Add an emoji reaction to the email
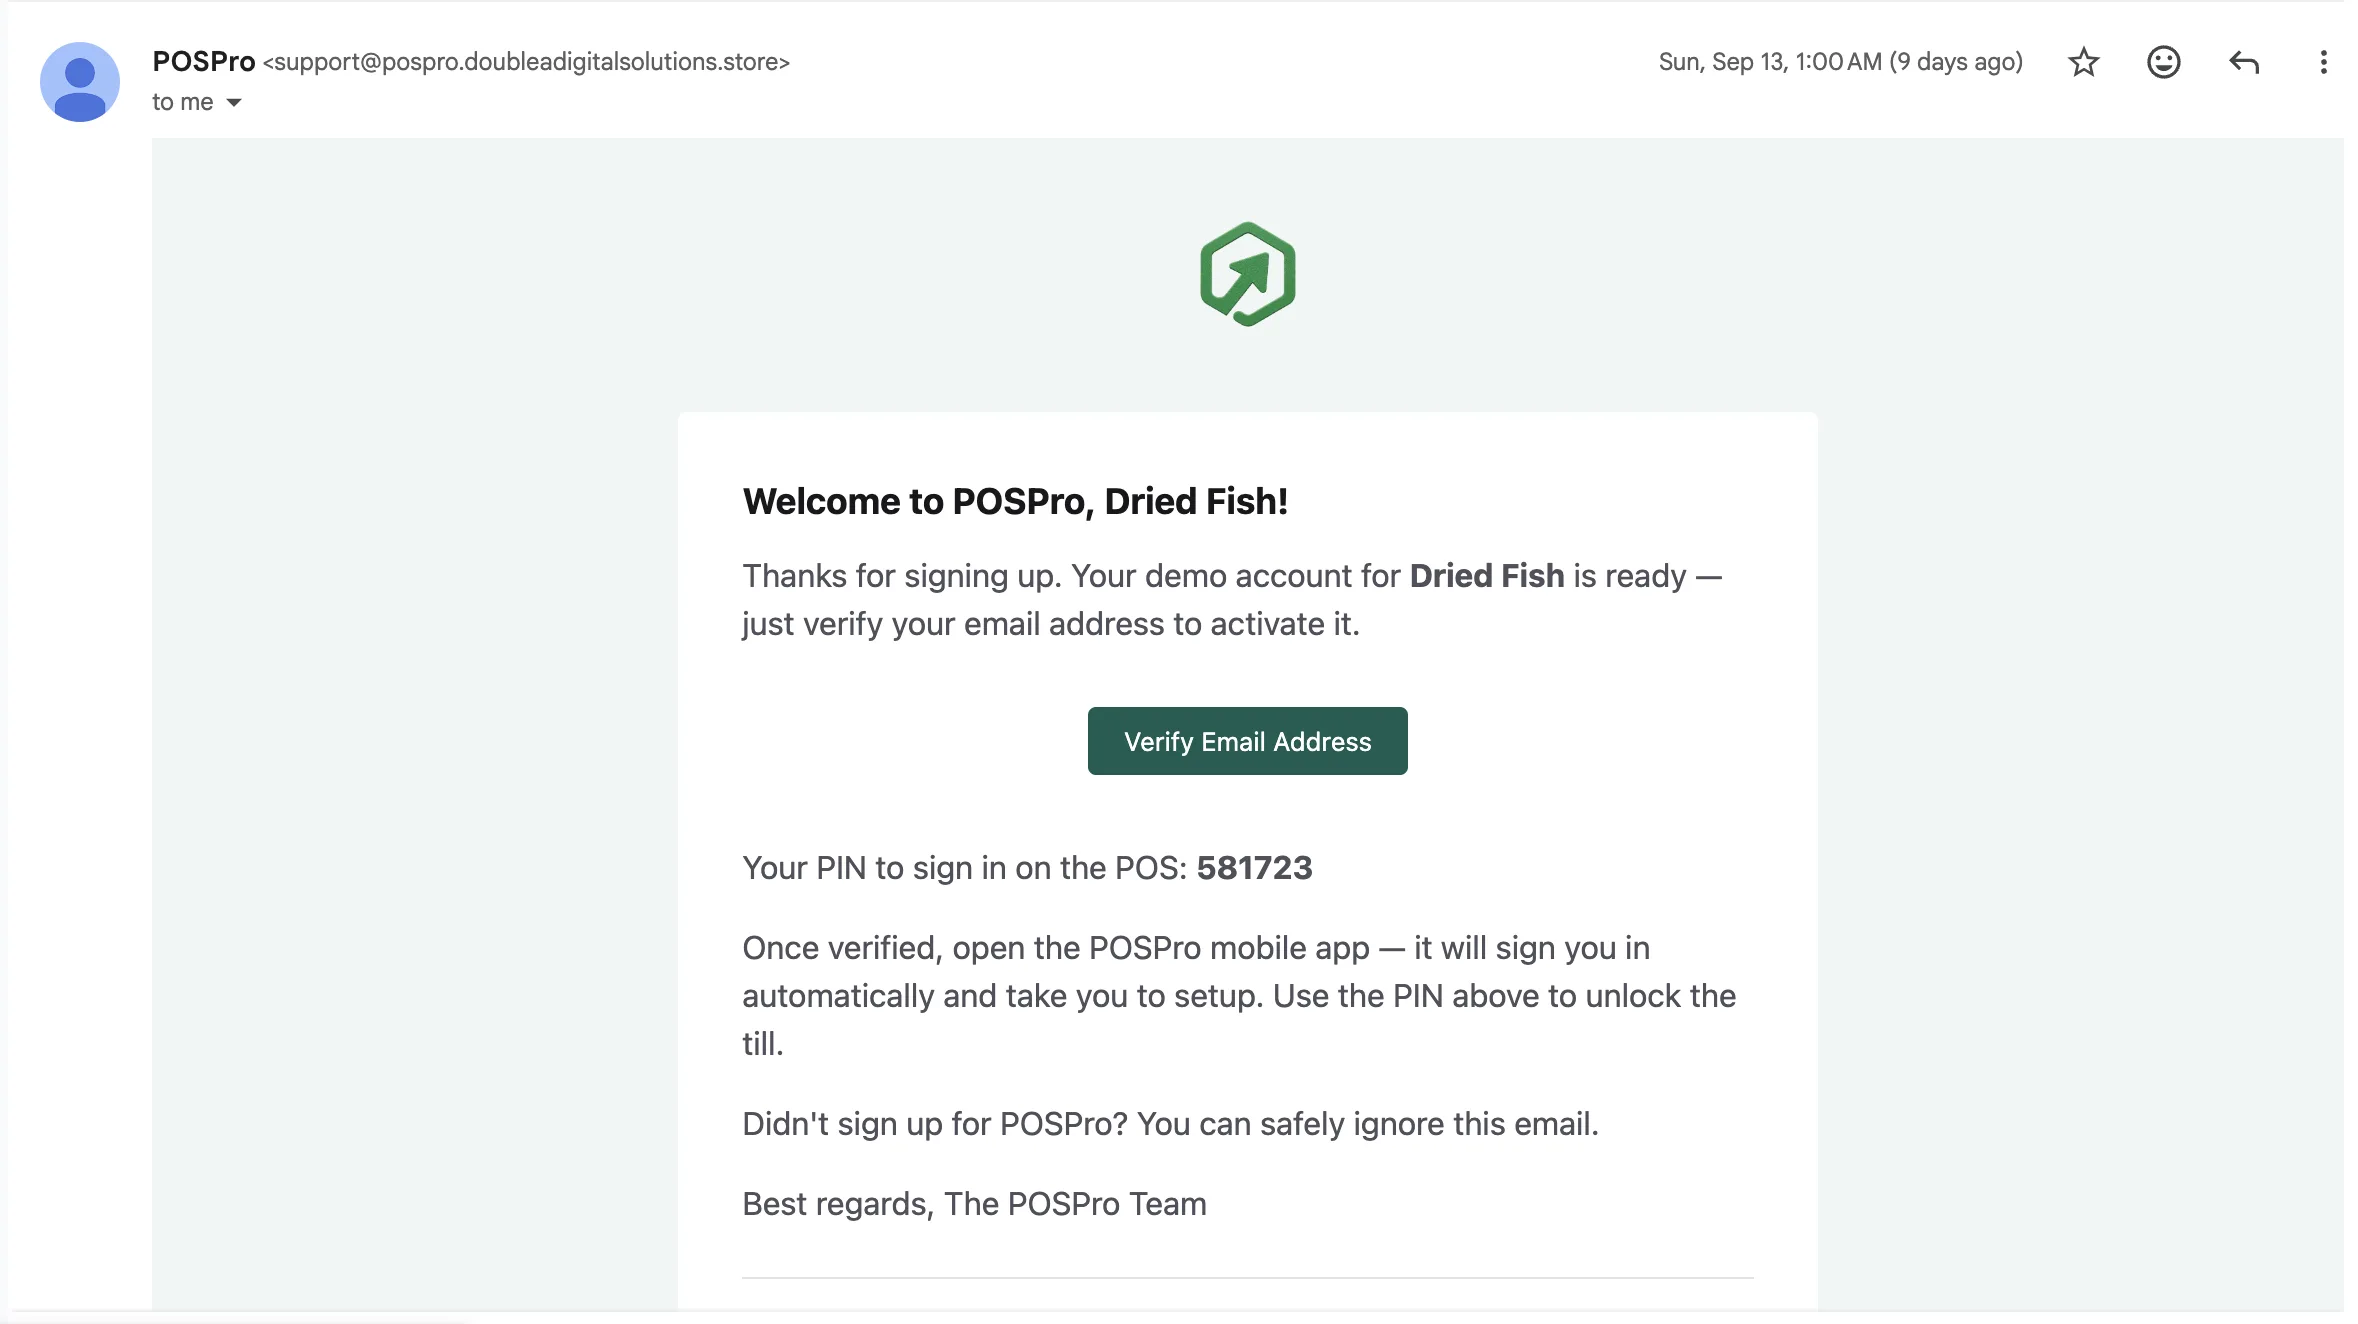The height and width of the screenshot is (1324, 2358). (2163, 62)
